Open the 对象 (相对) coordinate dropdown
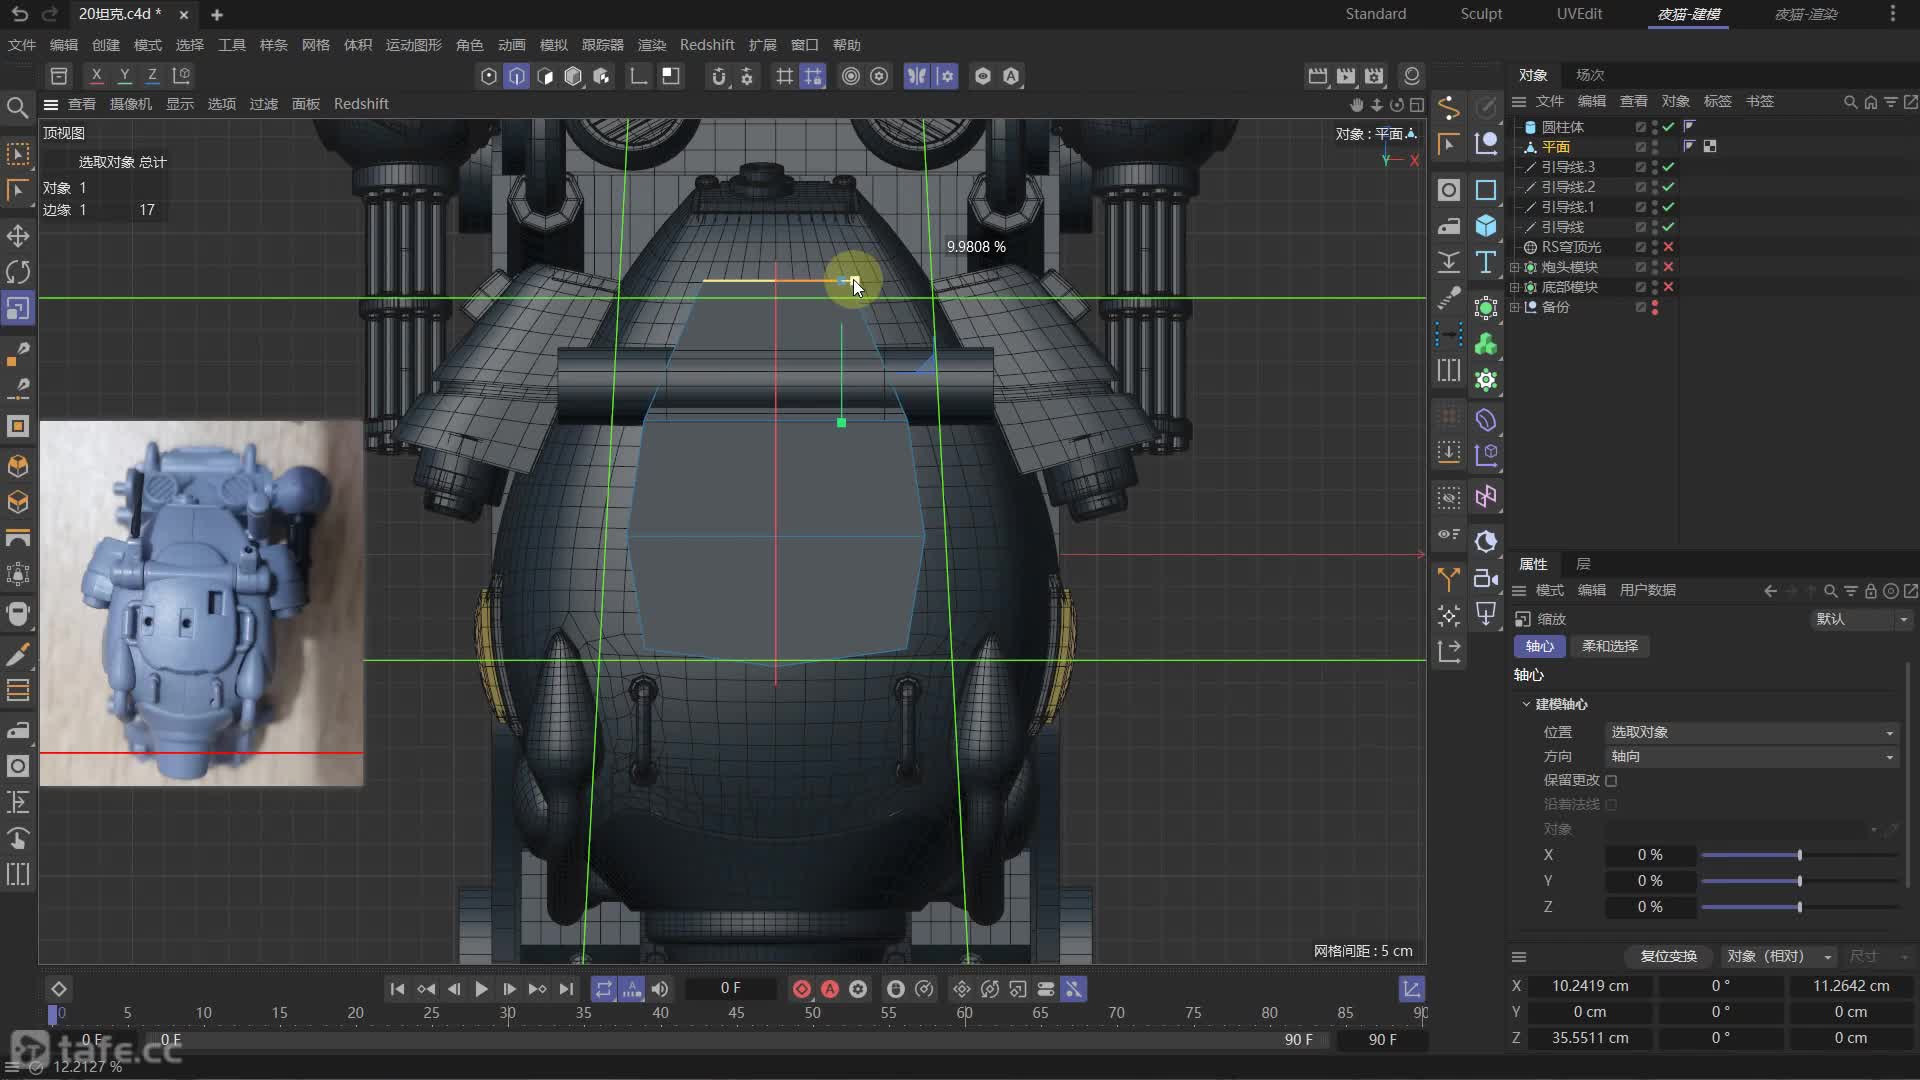The image size is (1920, 1080). coord(1779,956)
